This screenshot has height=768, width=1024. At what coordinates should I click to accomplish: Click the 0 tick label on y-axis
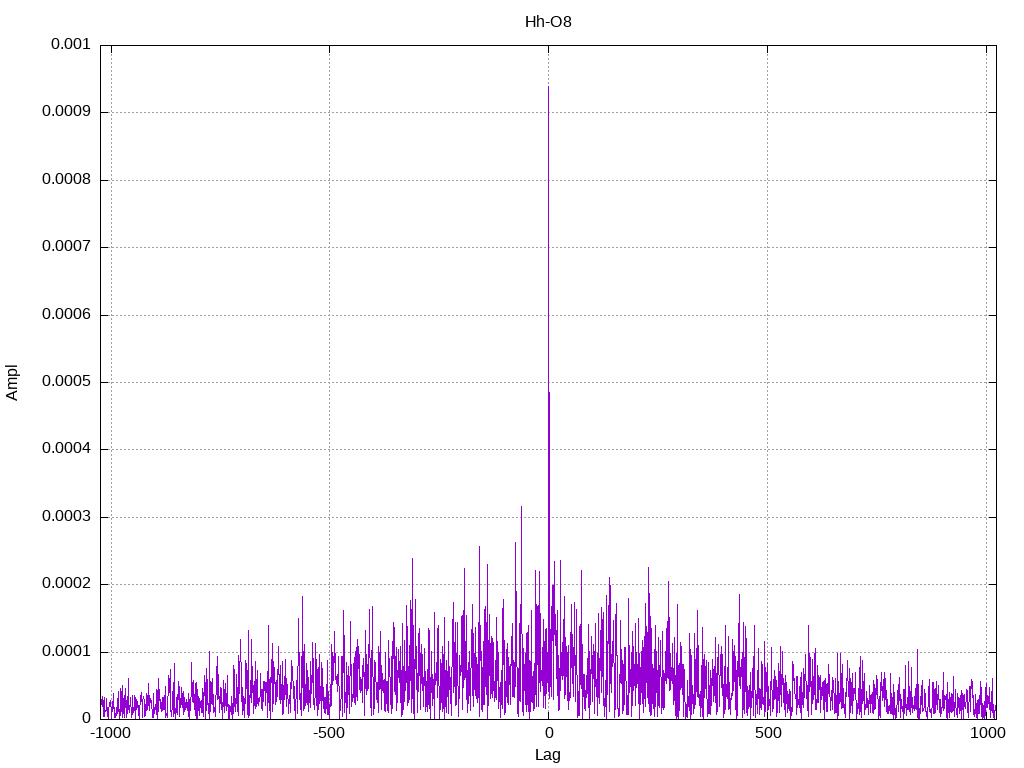86,719
